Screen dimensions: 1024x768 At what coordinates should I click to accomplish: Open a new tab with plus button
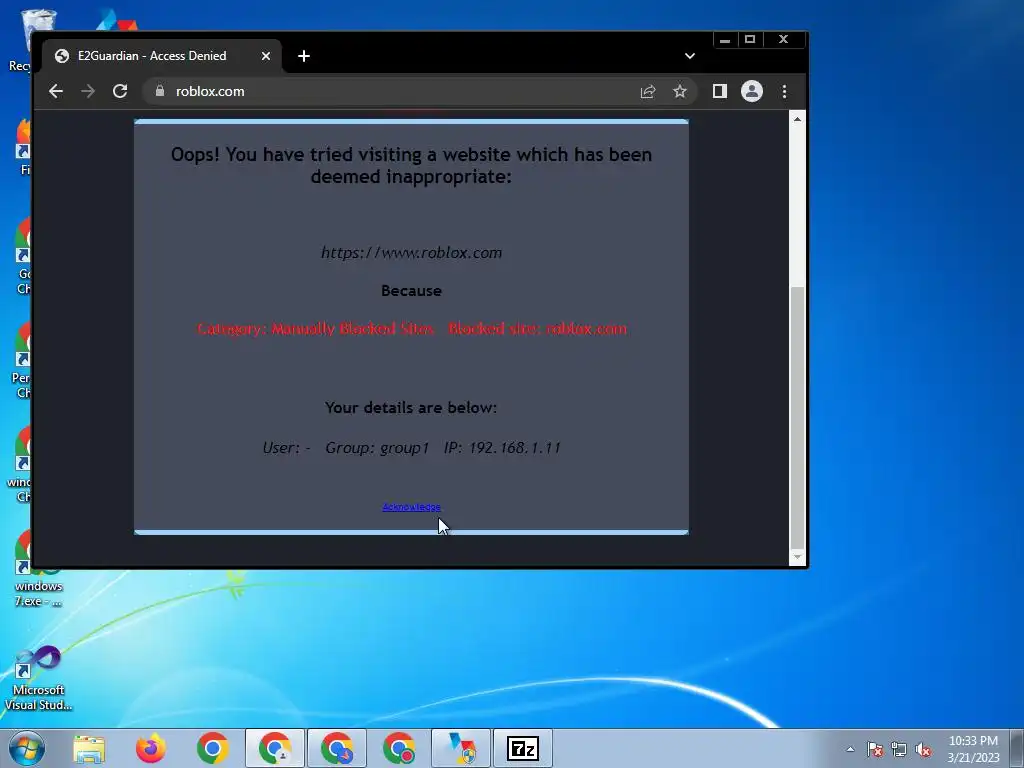tap(304, 56)
